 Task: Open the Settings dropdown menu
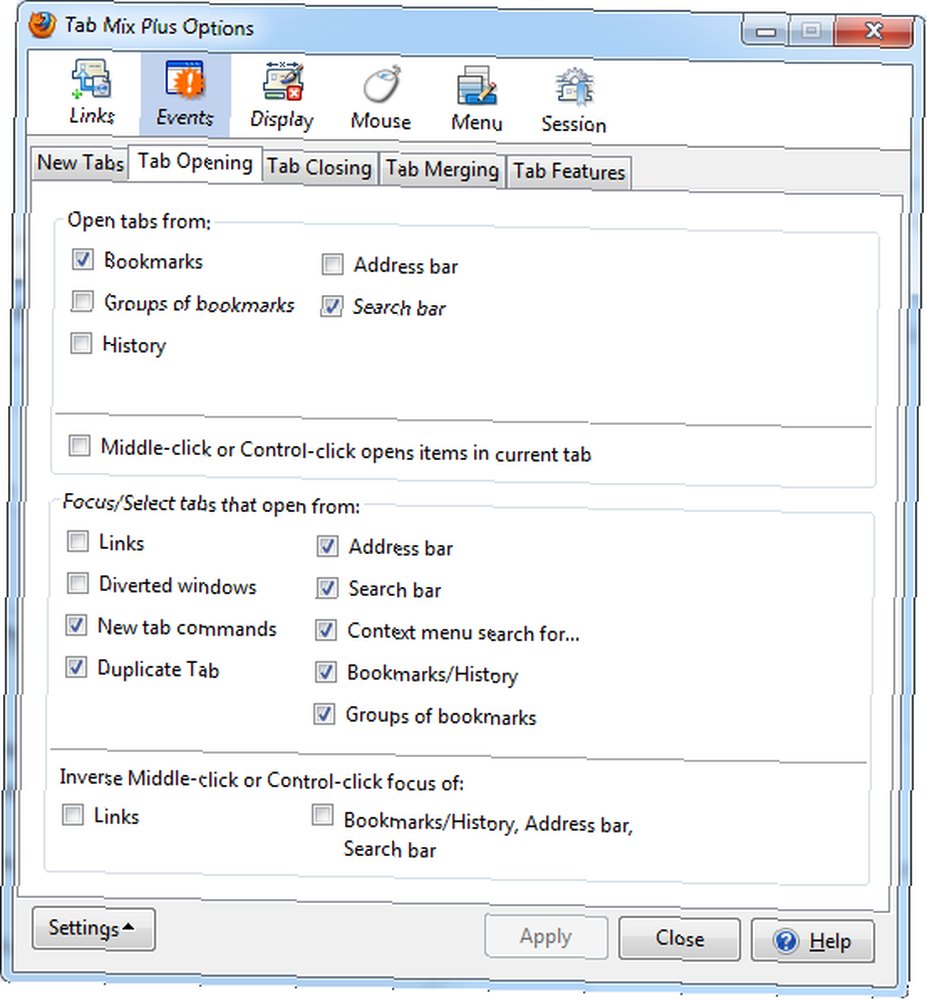click(93, 929)
